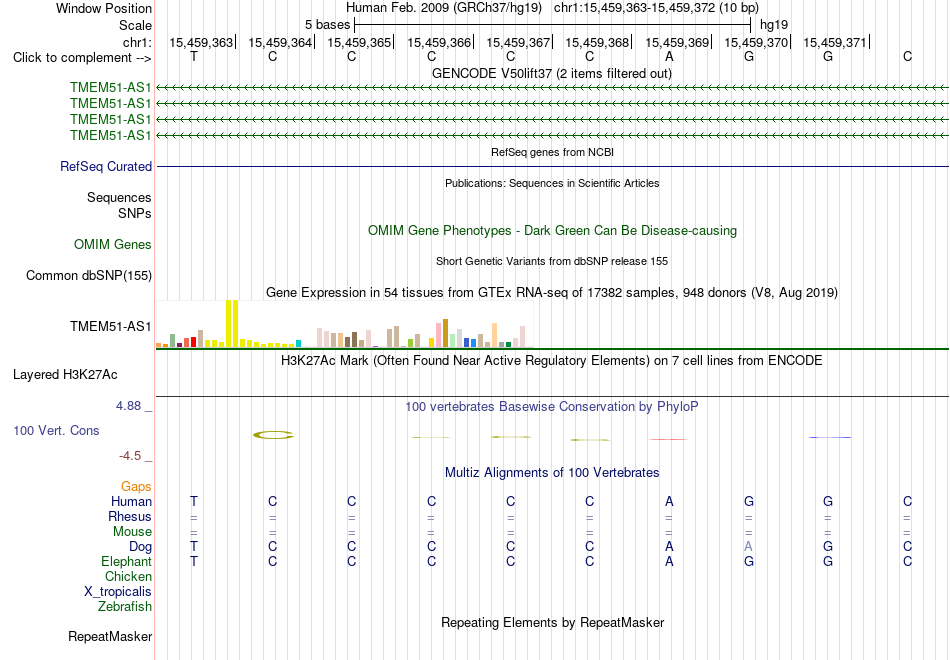The height and width of the screenshot is (660, 950).
Task: Open the Layered H3K27Ac track label
Action: (65, 375)
